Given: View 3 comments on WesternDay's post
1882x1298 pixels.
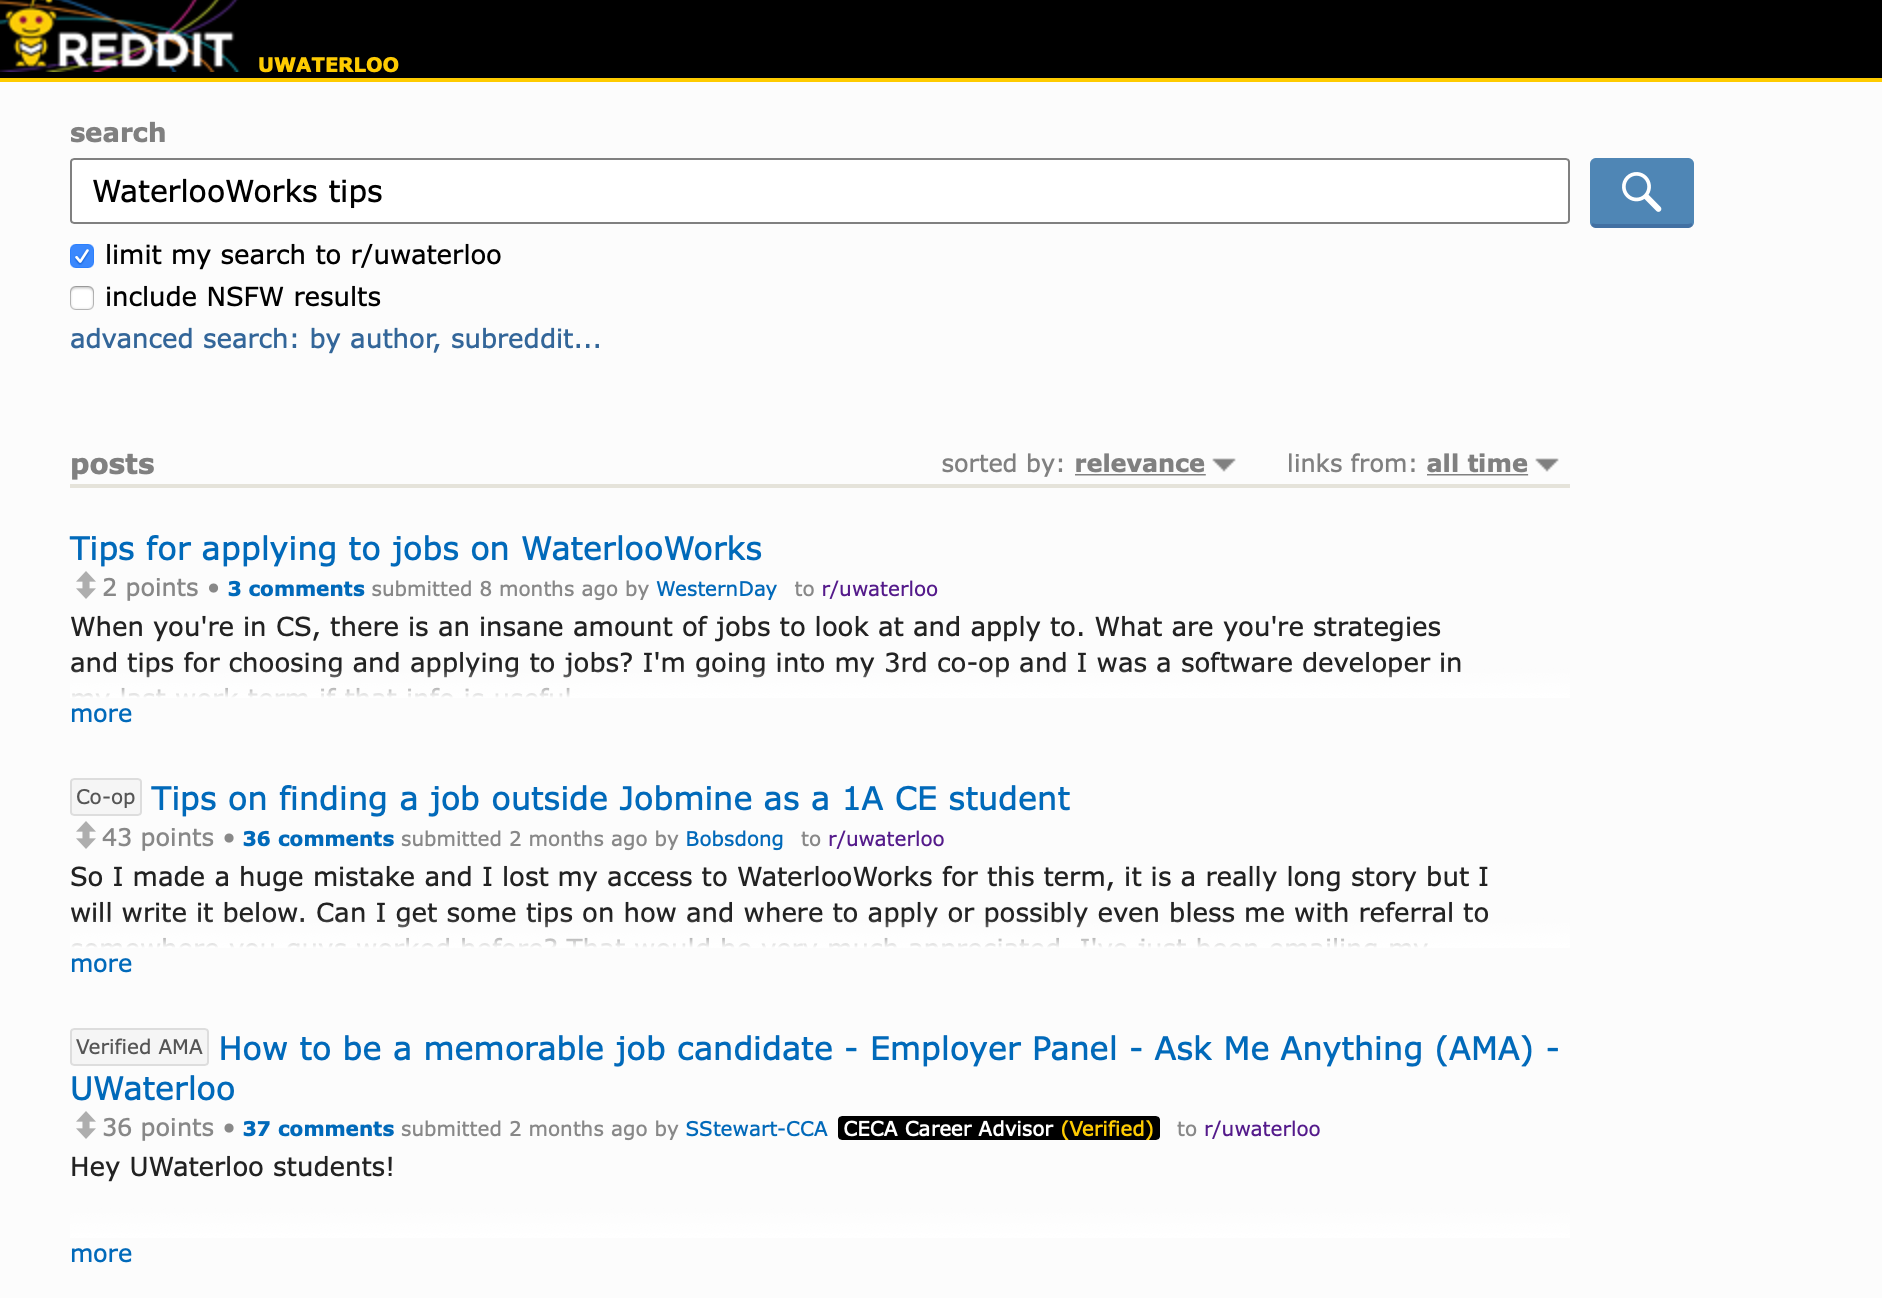Looking at the screenshot, I should click(x=296, y=589).
